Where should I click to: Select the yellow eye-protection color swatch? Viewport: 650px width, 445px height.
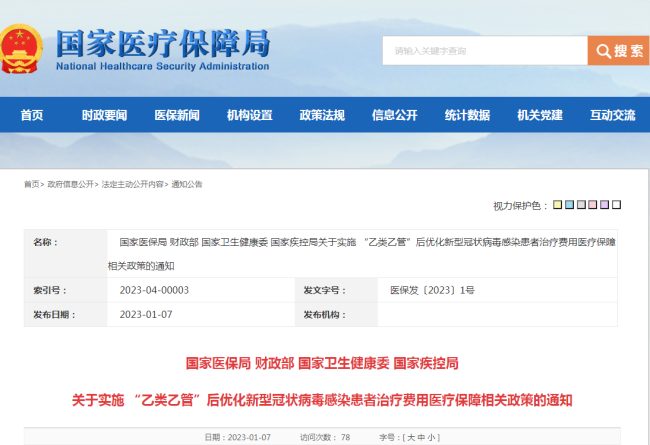(x=558, y=204)
